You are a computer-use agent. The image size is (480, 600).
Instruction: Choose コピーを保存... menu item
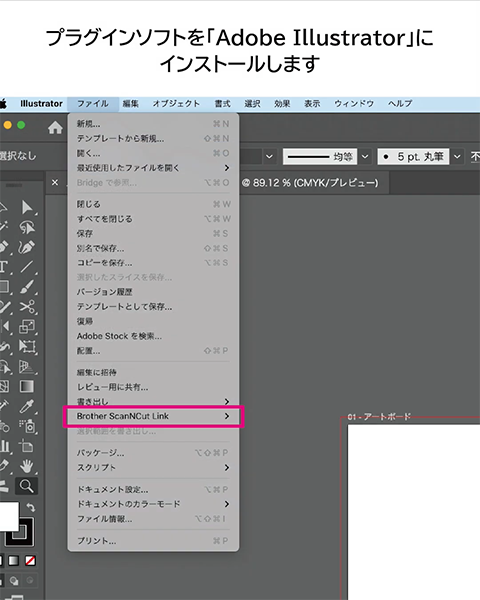click(x=153, y=263)
